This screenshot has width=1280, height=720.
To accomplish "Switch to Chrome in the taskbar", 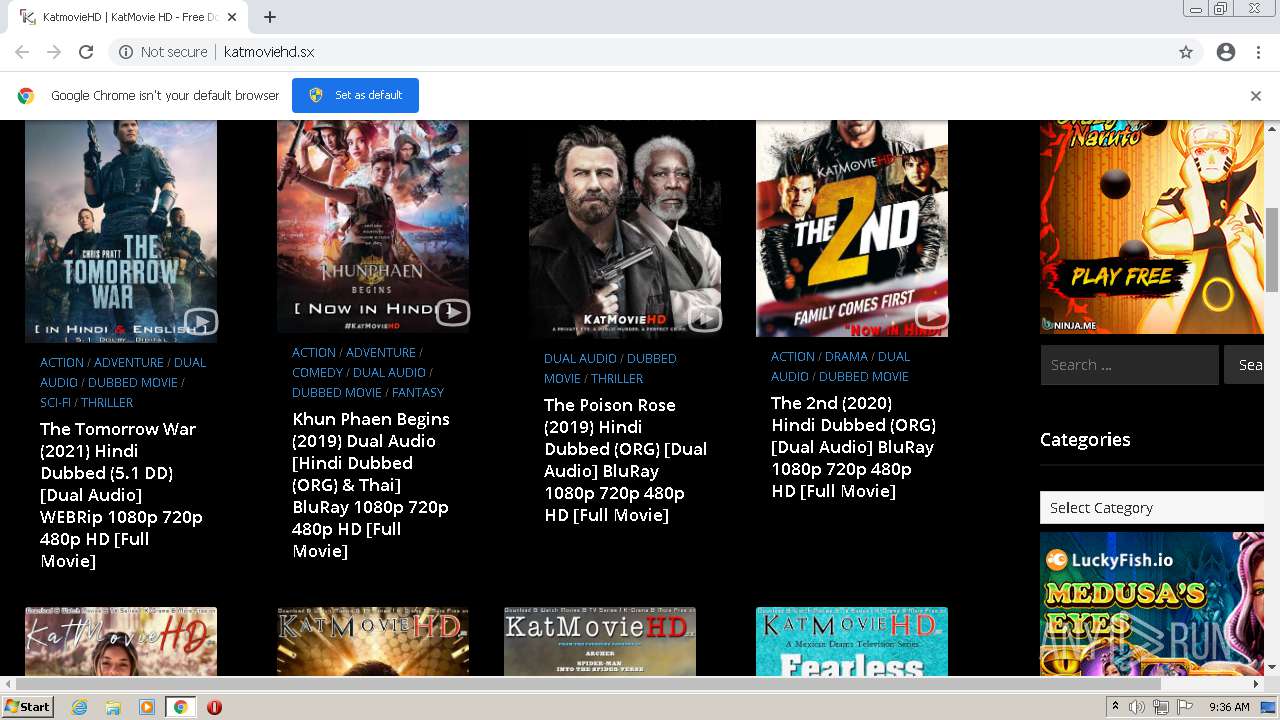I will pyautogui.click(x=180, y=707).
